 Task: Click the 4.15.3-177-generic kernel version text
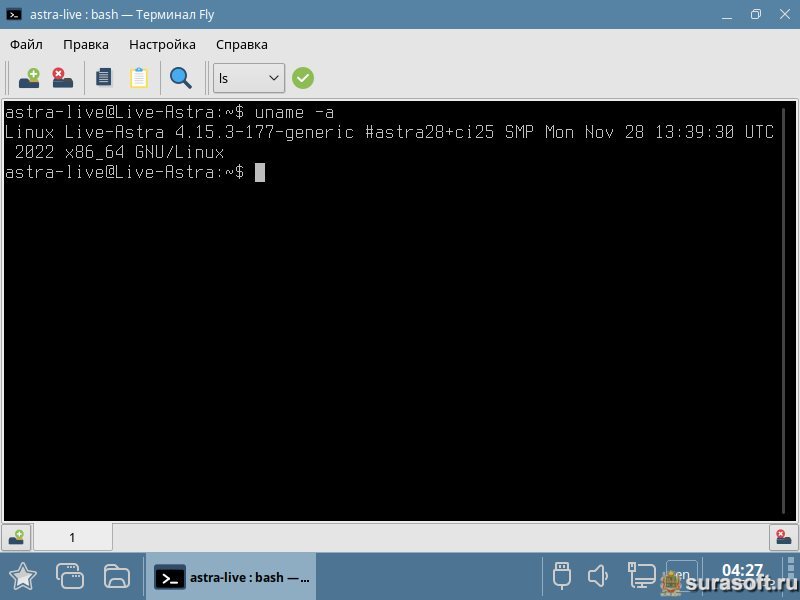pyautogui.click(x=264, y=132)
